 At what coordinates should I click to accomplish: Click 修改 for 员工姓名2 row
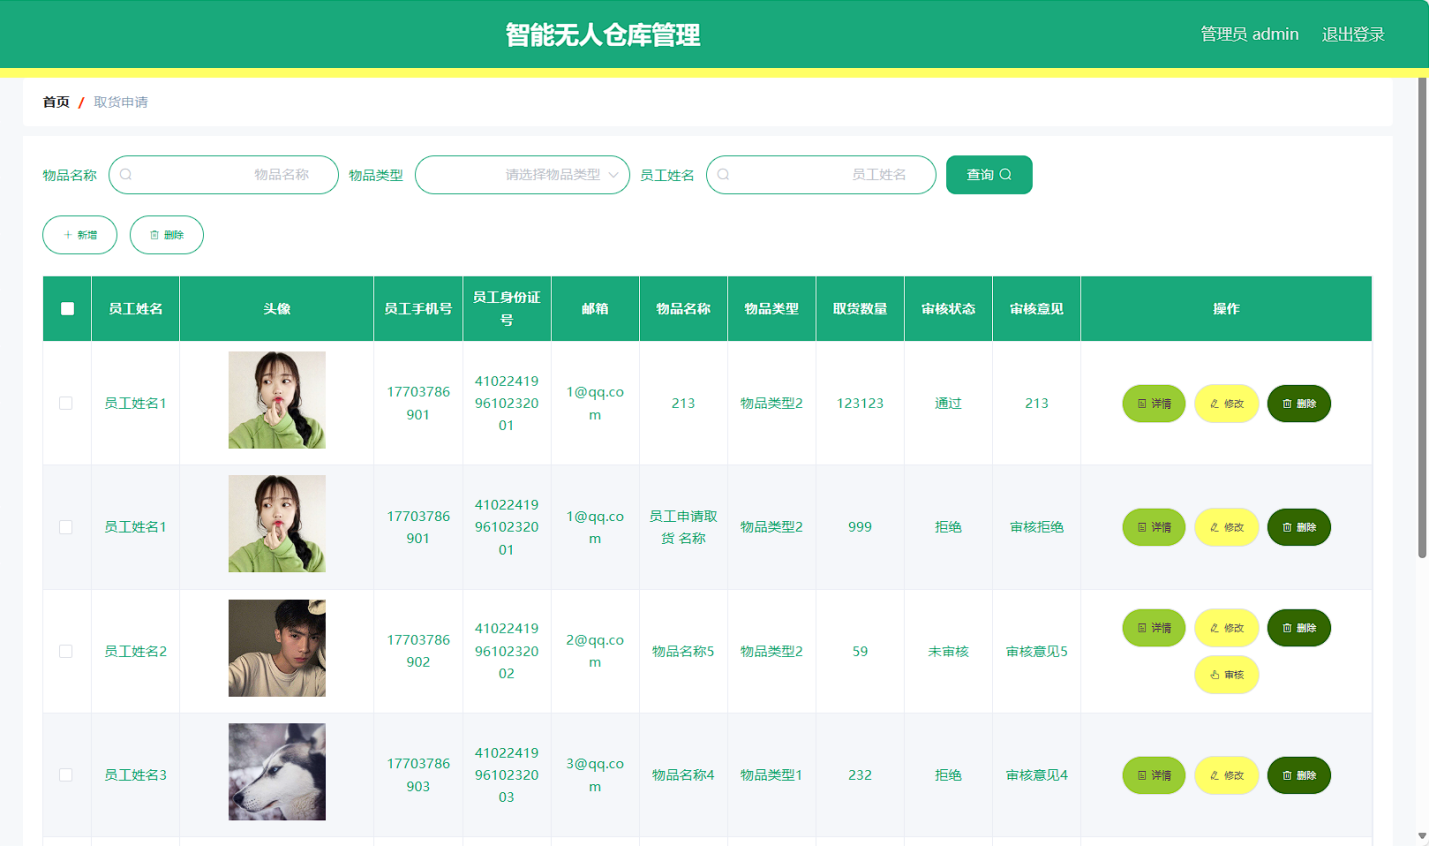click(1226, 628)
